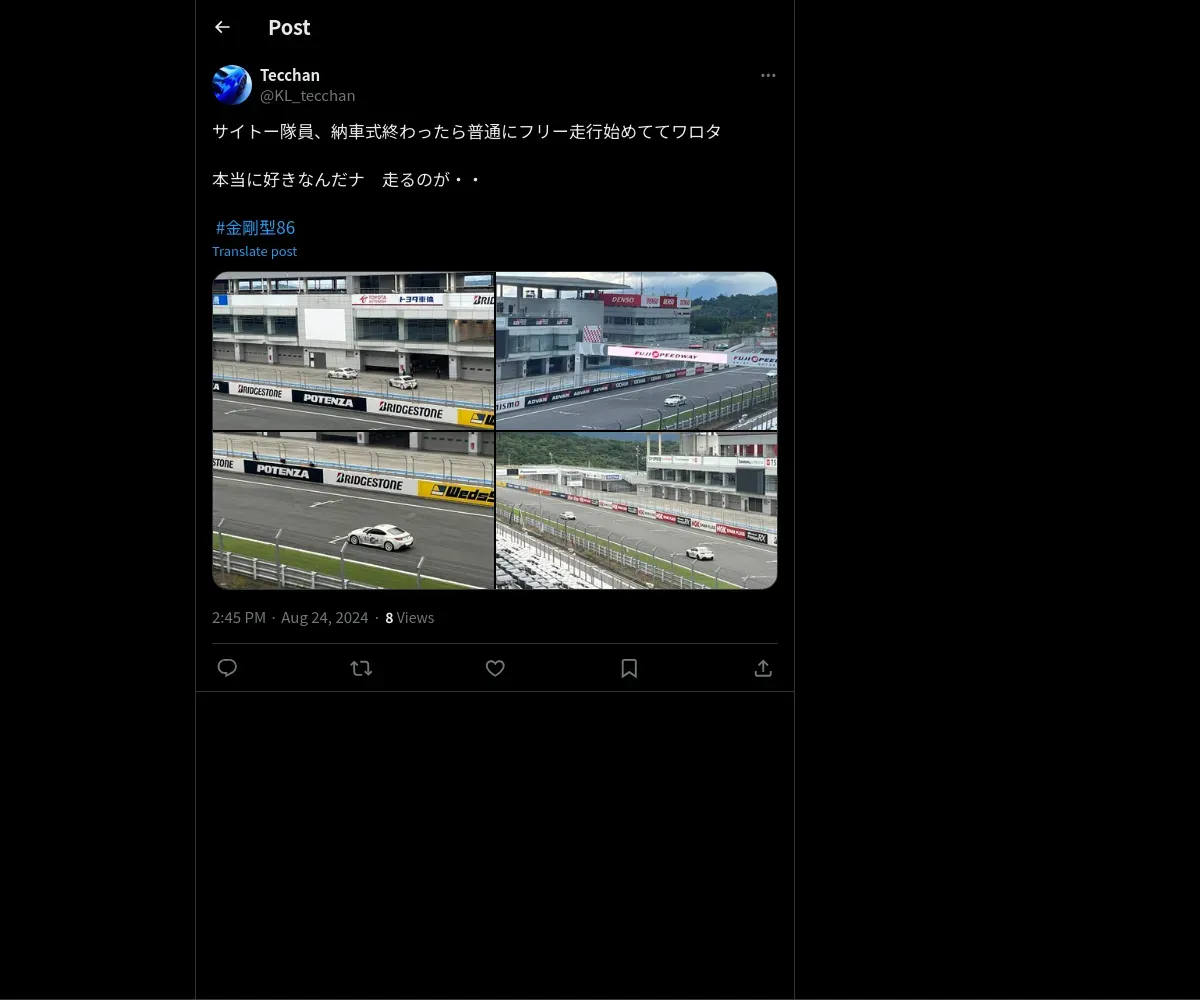Viewport: 1200px width, 1000px height.
Task: Repost using the retweet arrows icon
Action: tap(361, 668)
